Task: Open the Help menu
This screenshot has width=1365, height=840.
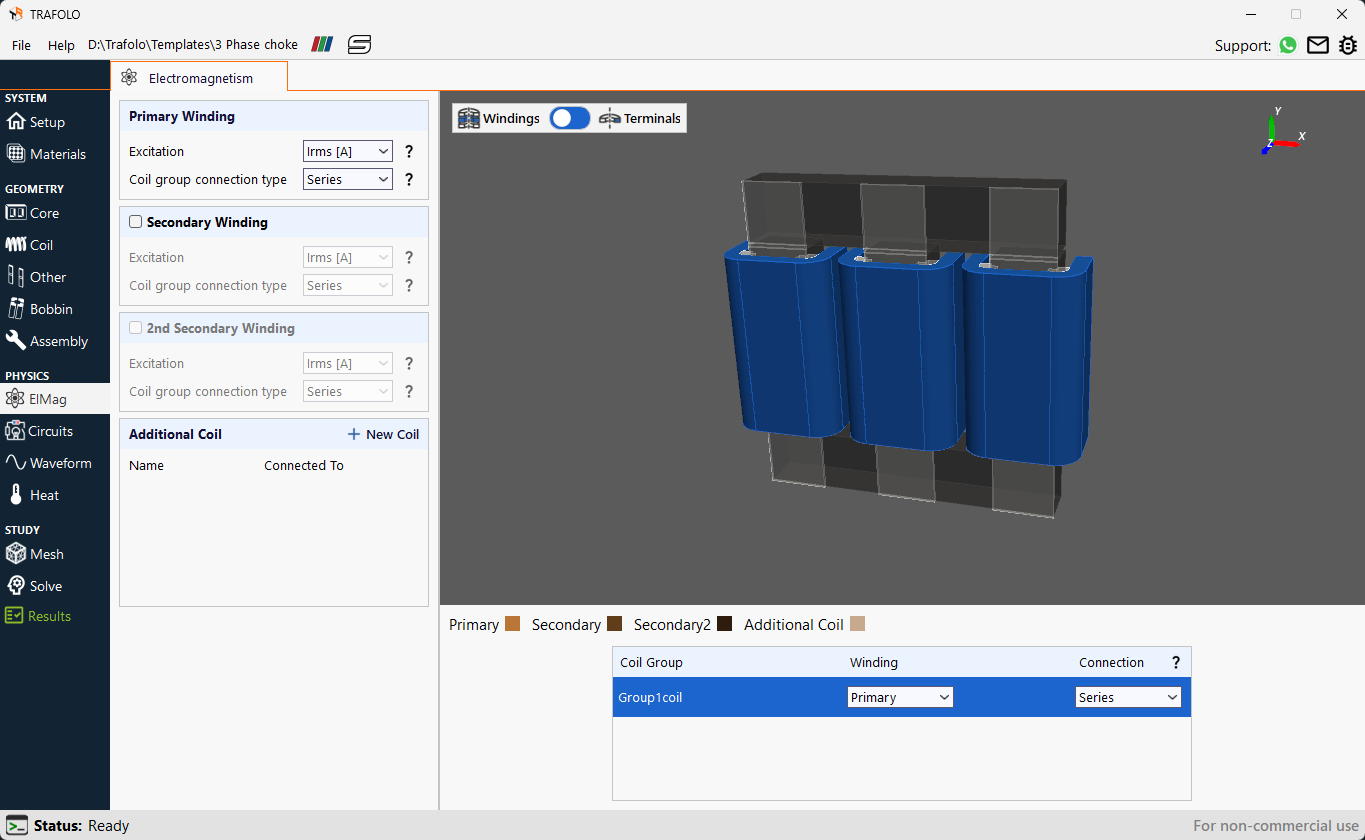Action: (61, 45)
